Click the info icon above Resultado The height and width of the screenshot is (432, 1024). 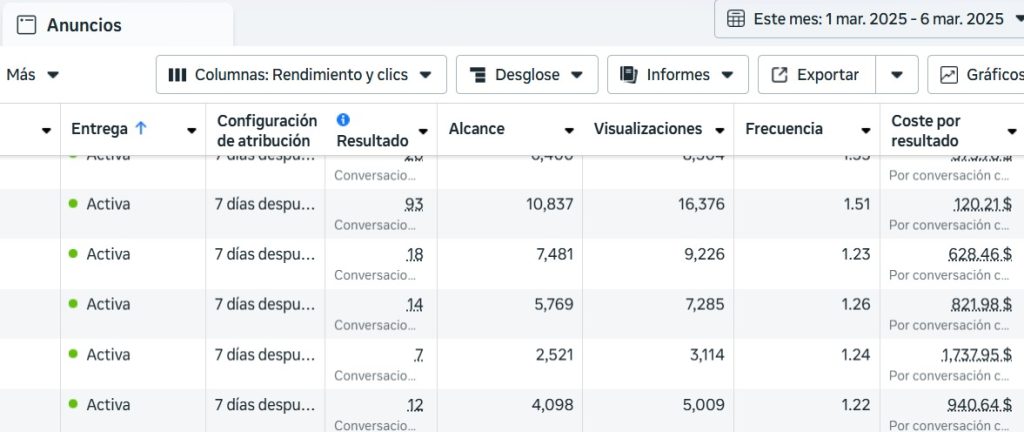[x=343, y=119]
